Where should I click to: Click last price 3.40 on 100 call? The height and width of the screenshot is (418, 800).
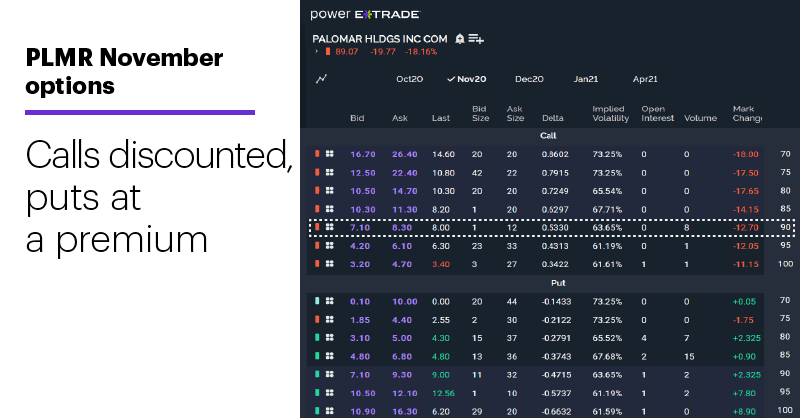[x=441, y=264]
